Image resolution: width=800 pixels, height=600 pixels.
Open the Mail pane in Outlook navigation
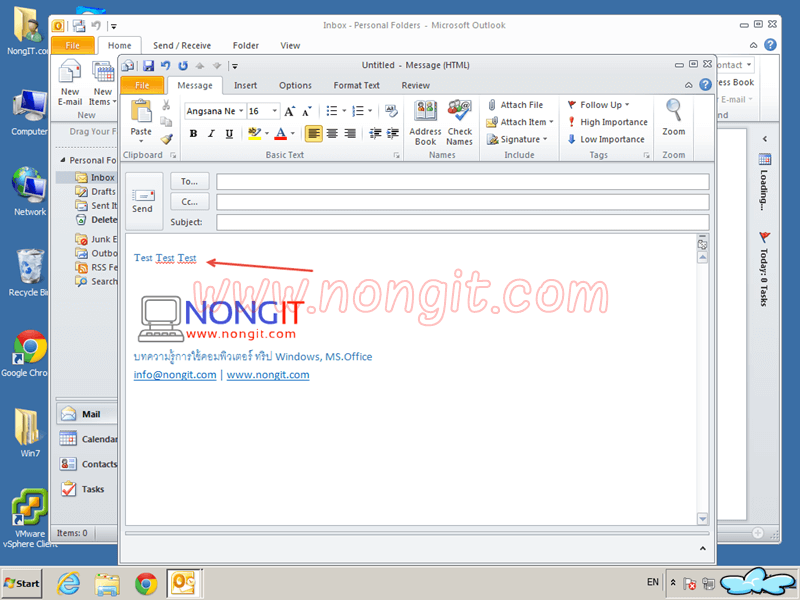pyautogui.click(x=87, y=414)
